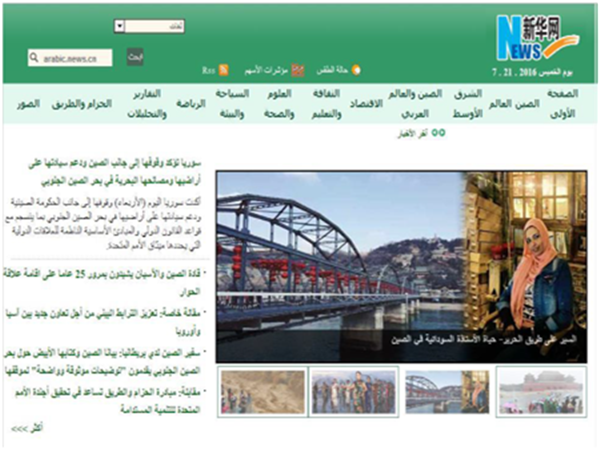
Task: Go to the الاقتصاد economy section
Action: [x=371, y=104]
